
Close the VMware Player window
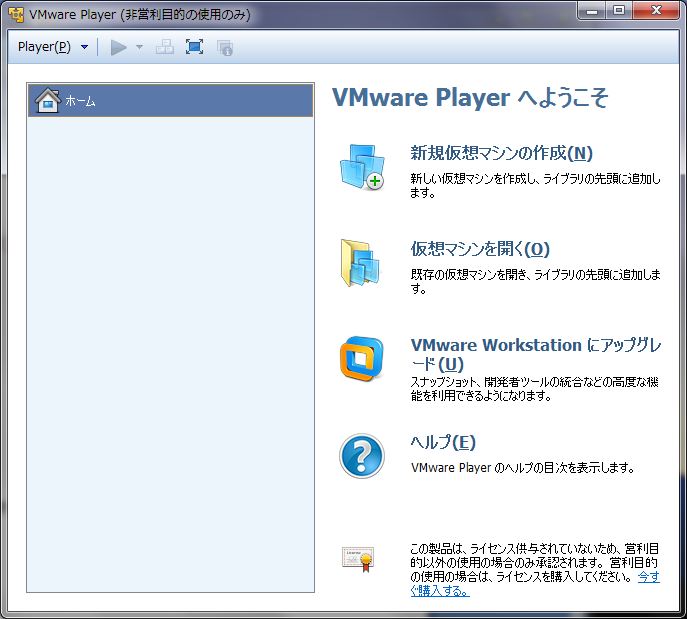[x=656, y=11]
